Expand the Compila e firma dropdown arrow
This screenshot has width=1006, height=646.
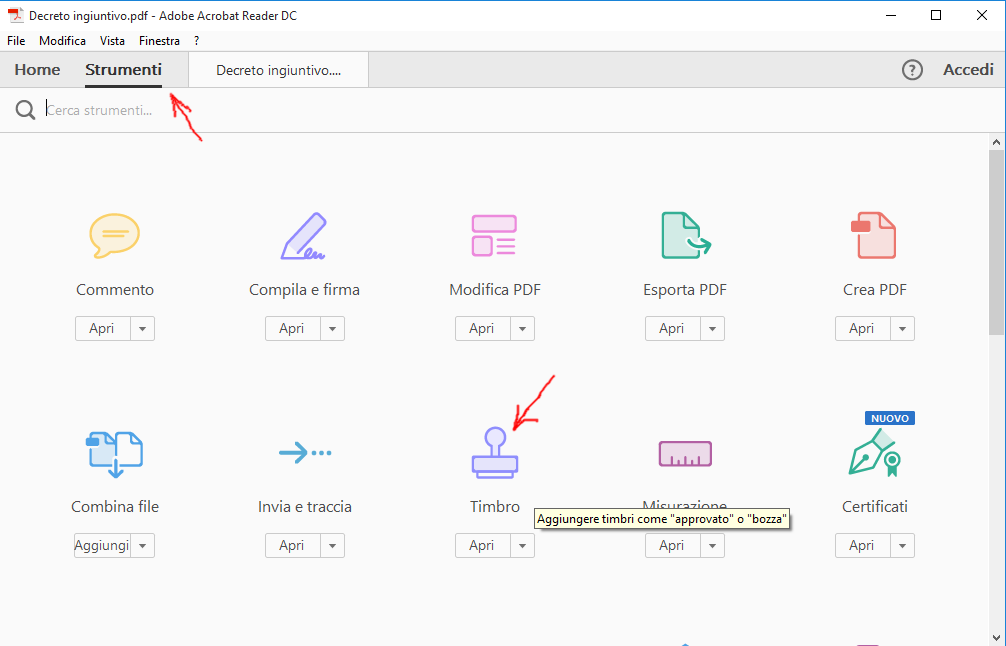[332, 328]
